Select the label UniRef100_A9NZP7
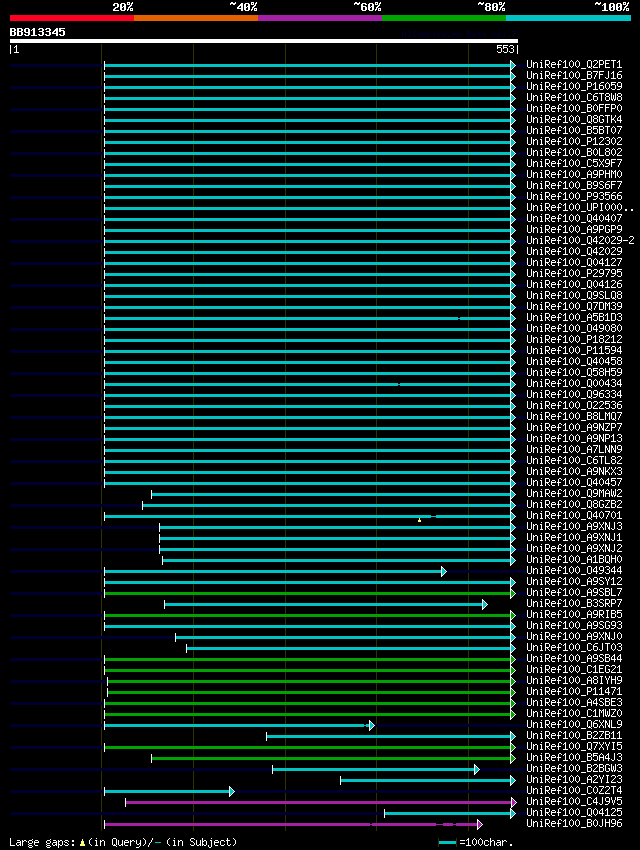The image size is (640, 850). point(574,427)
